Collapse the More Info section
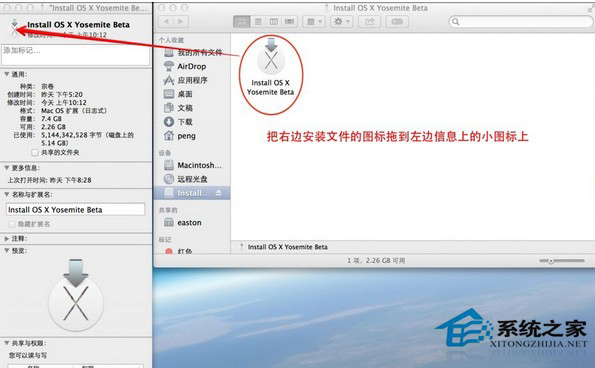Image resolution: width=595 pixels, height=368 pixels. pos(6,168)
